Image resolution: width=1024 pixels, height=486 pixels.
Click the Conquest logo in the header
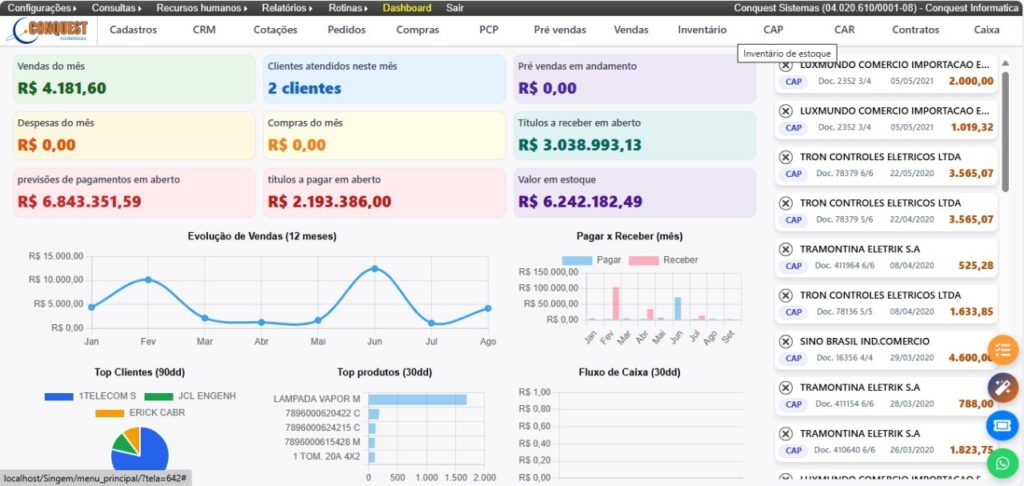tap(48, 29)
